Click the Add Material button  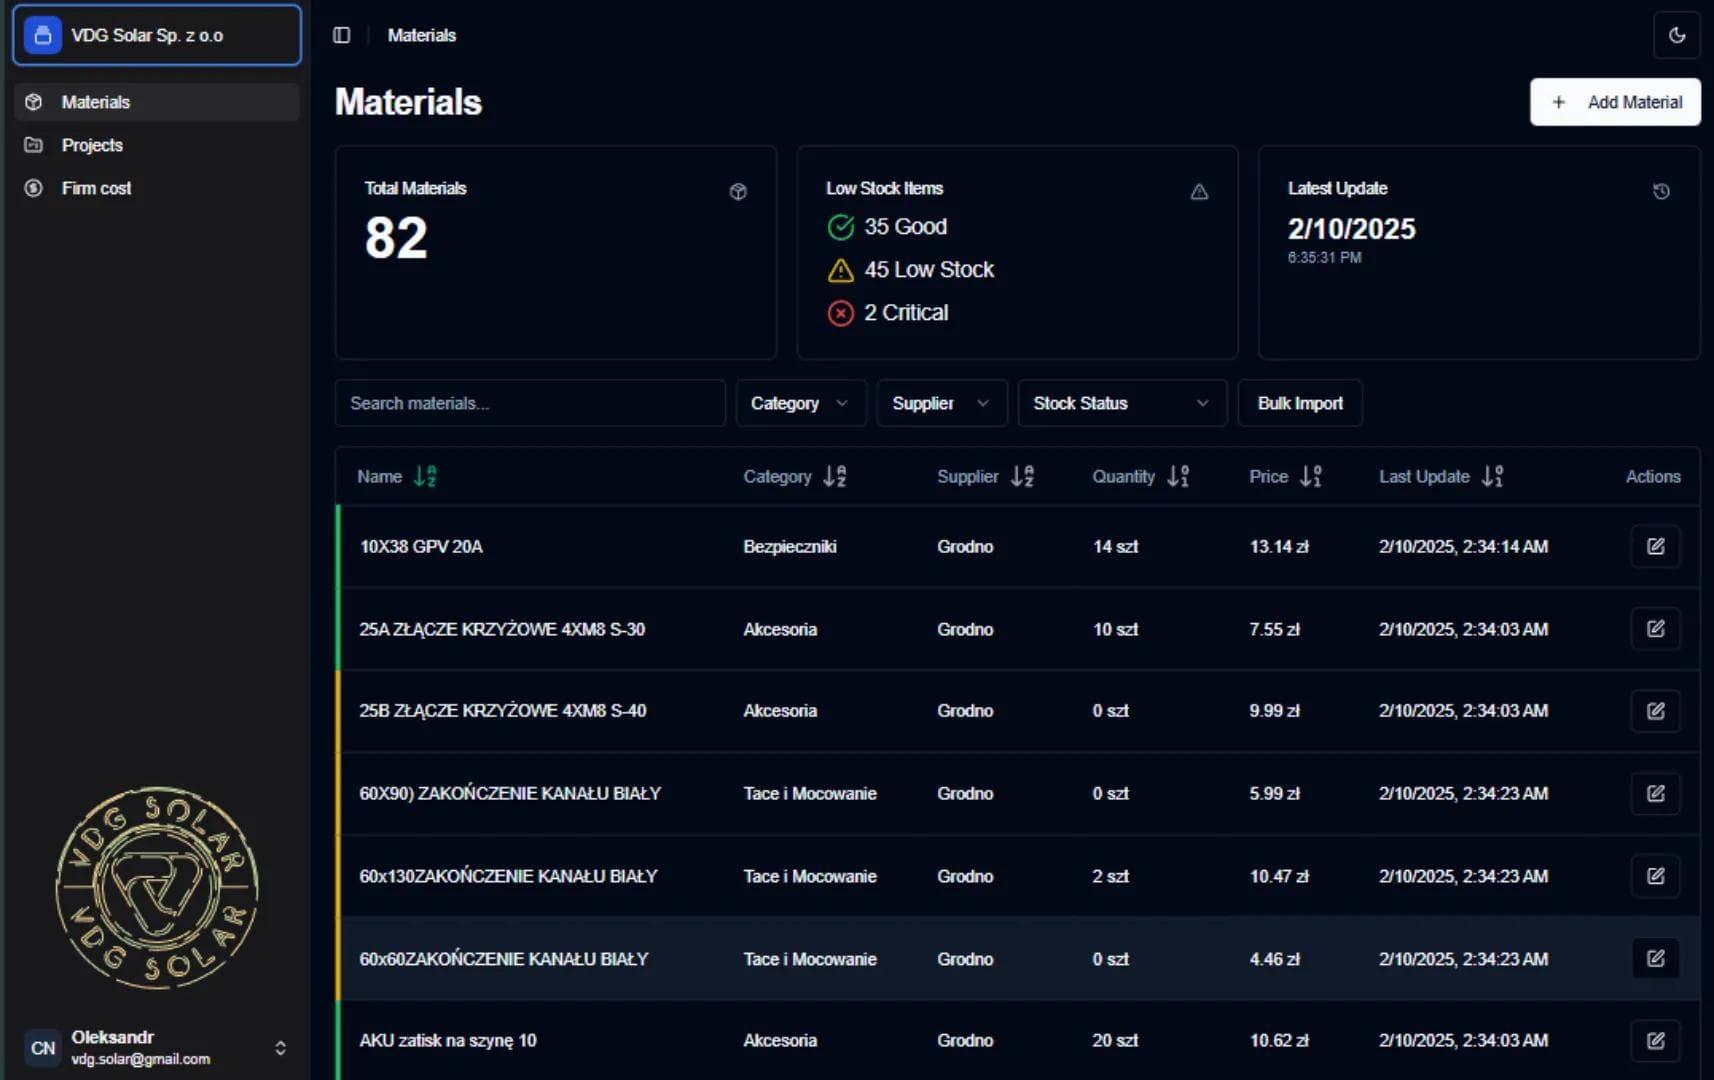pyautogui.click(x=1614, y=101)
